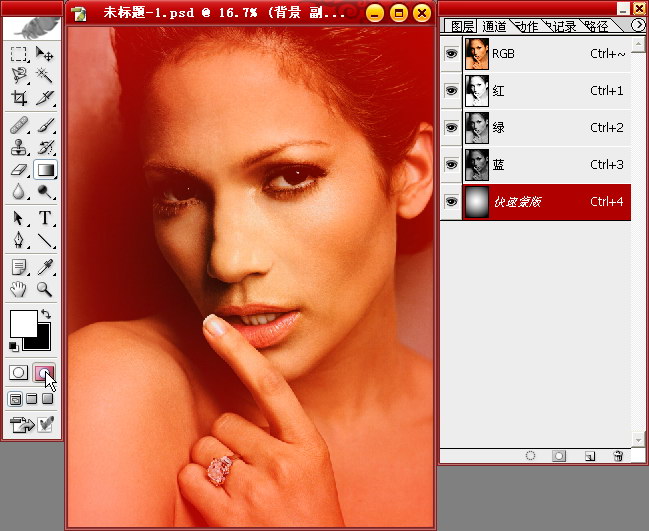This screenshot has height=531, width=649.
Task: Toggle visibility of RGB channel
Action: [x=451, y=54]
